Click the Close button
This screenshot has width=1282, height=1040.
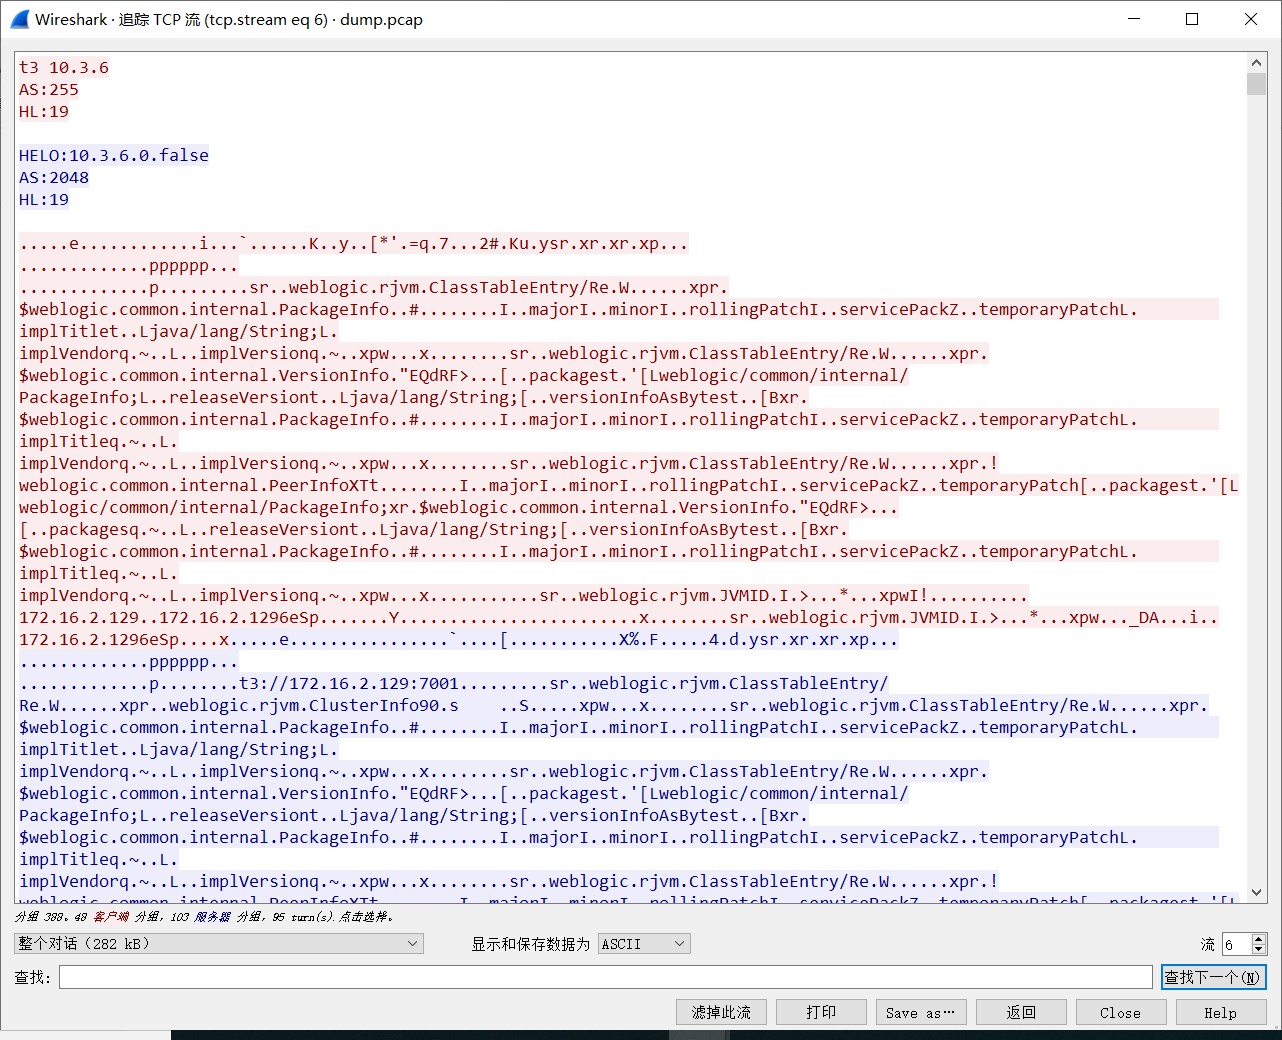point(1121,1012)
